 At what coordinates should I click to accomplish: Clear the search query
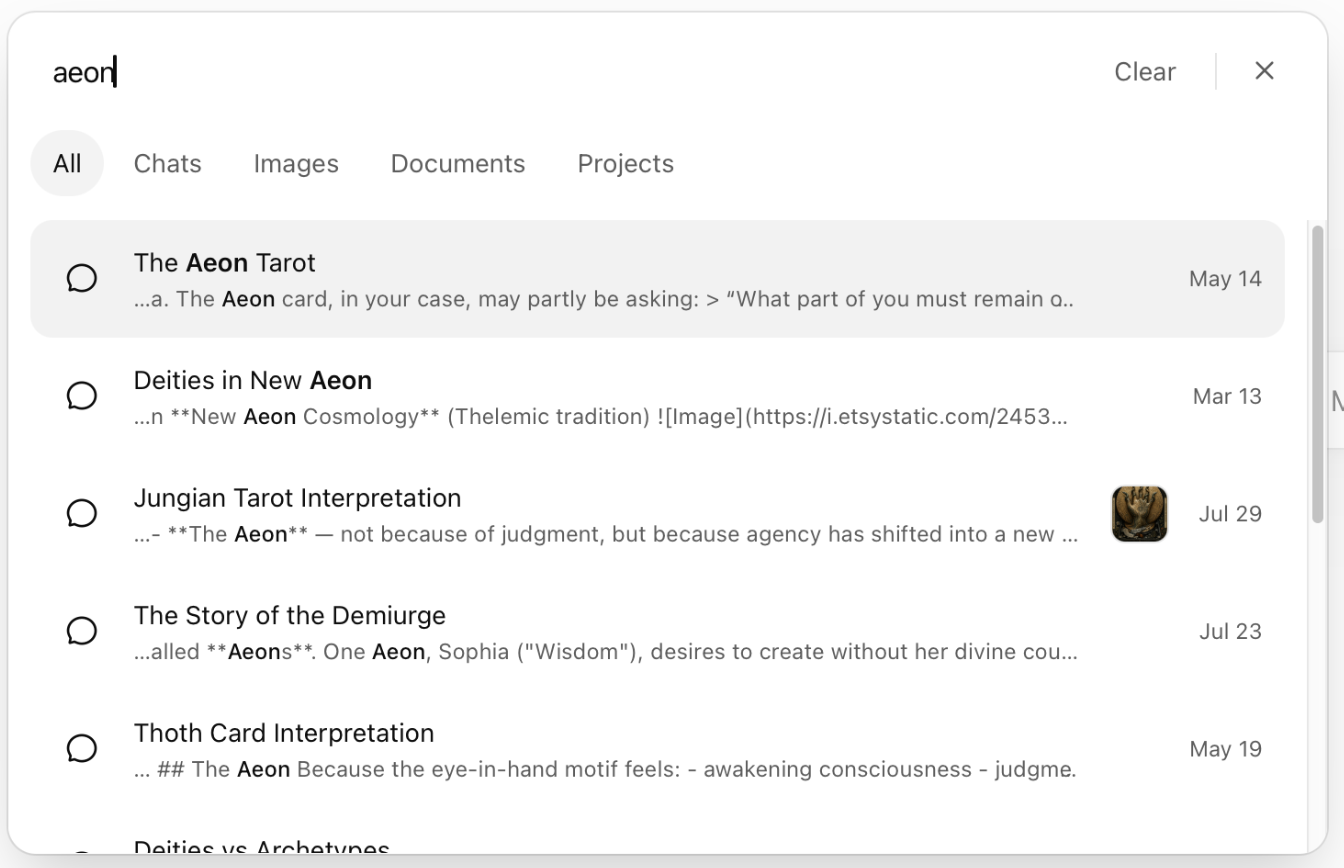pos(1145,72)
